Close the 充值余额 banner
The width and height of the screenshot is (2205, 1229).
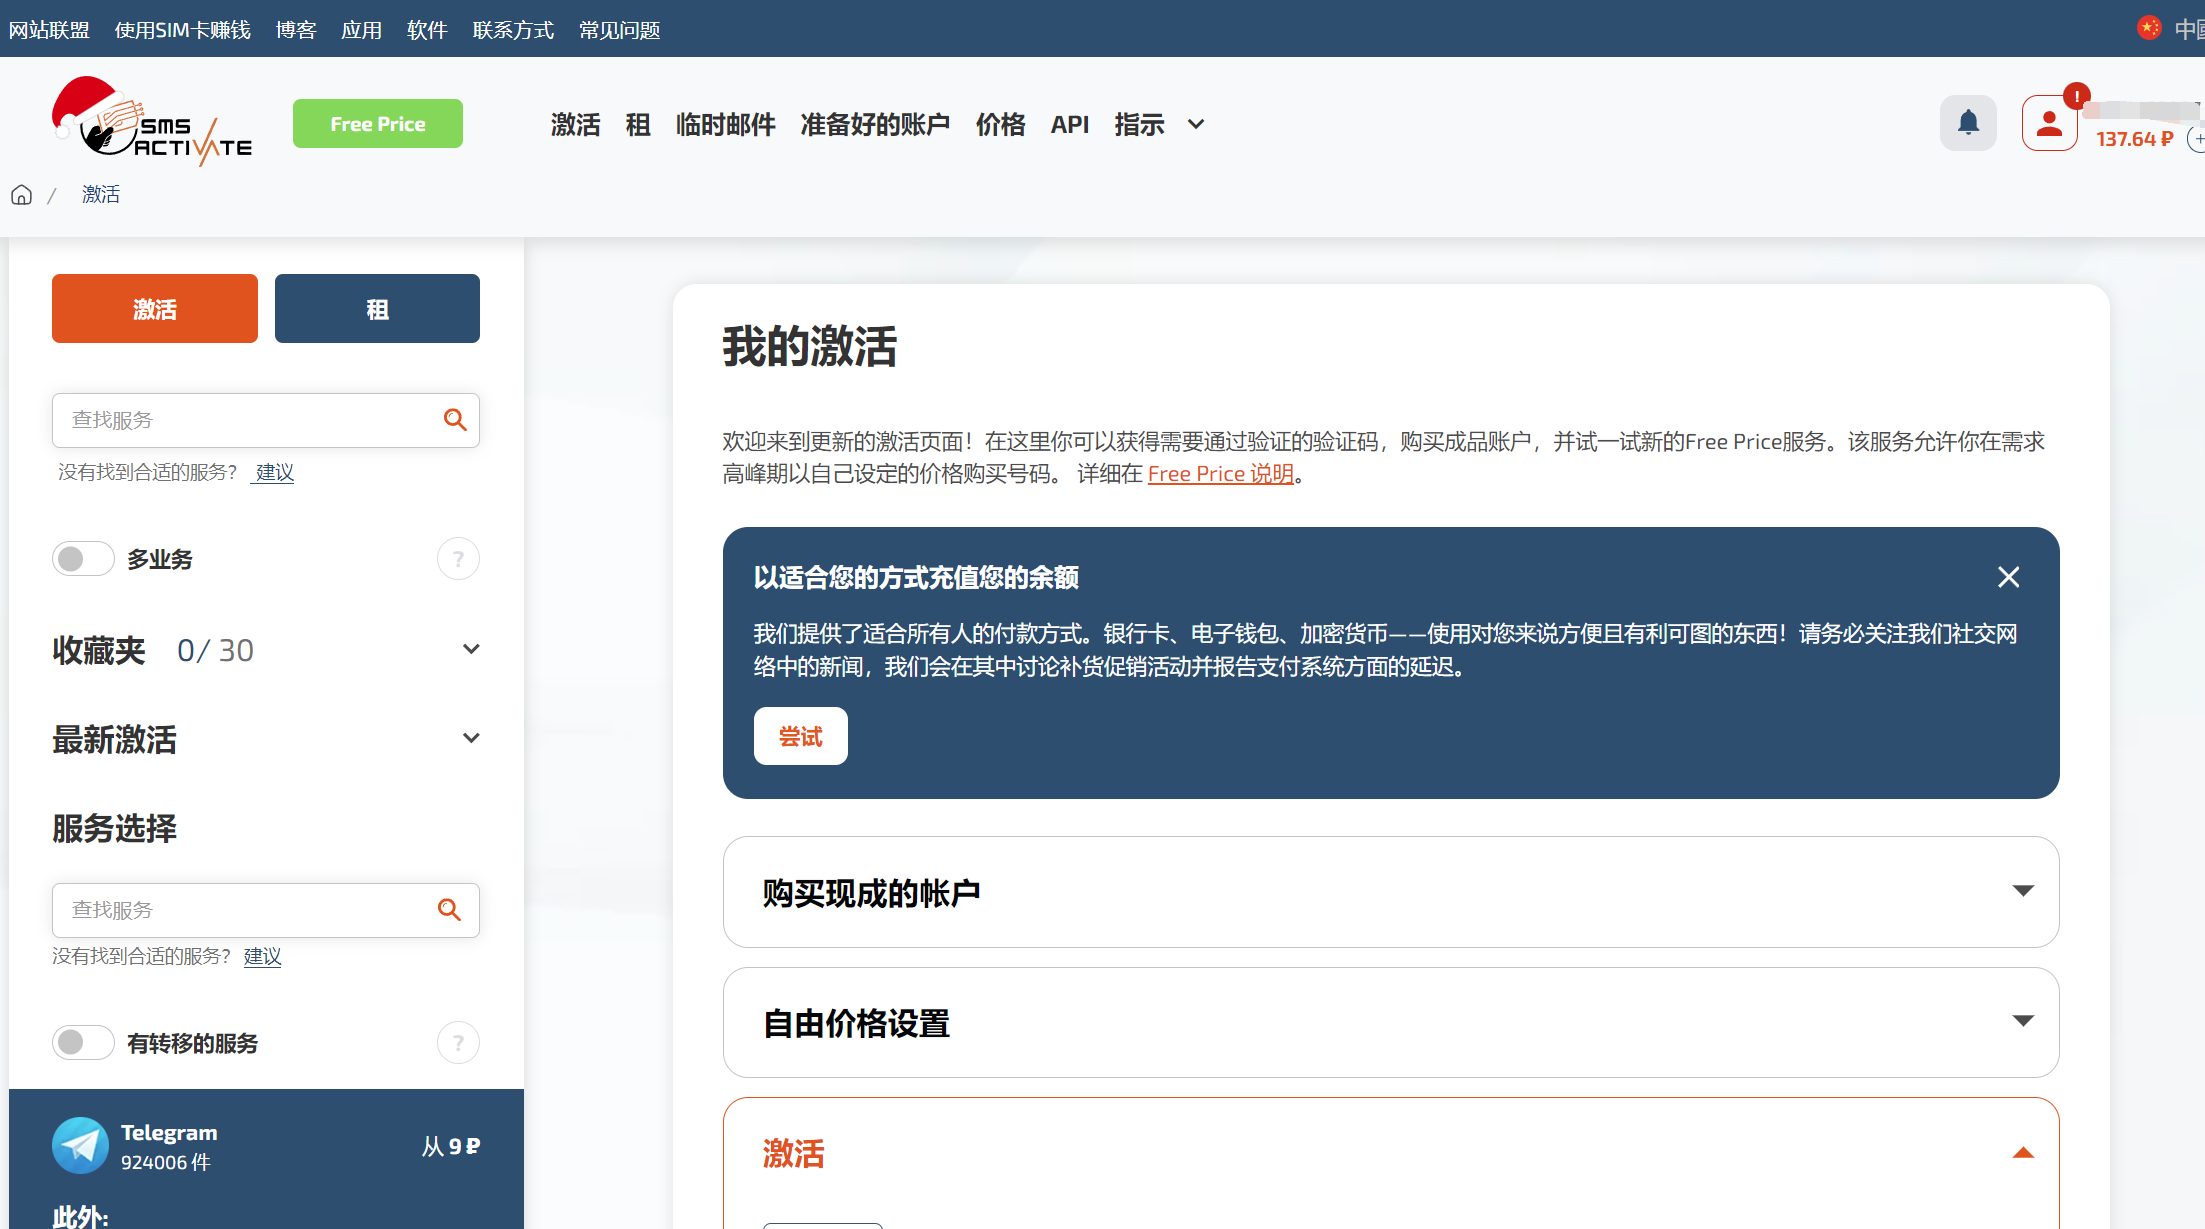coord(2008,577)
